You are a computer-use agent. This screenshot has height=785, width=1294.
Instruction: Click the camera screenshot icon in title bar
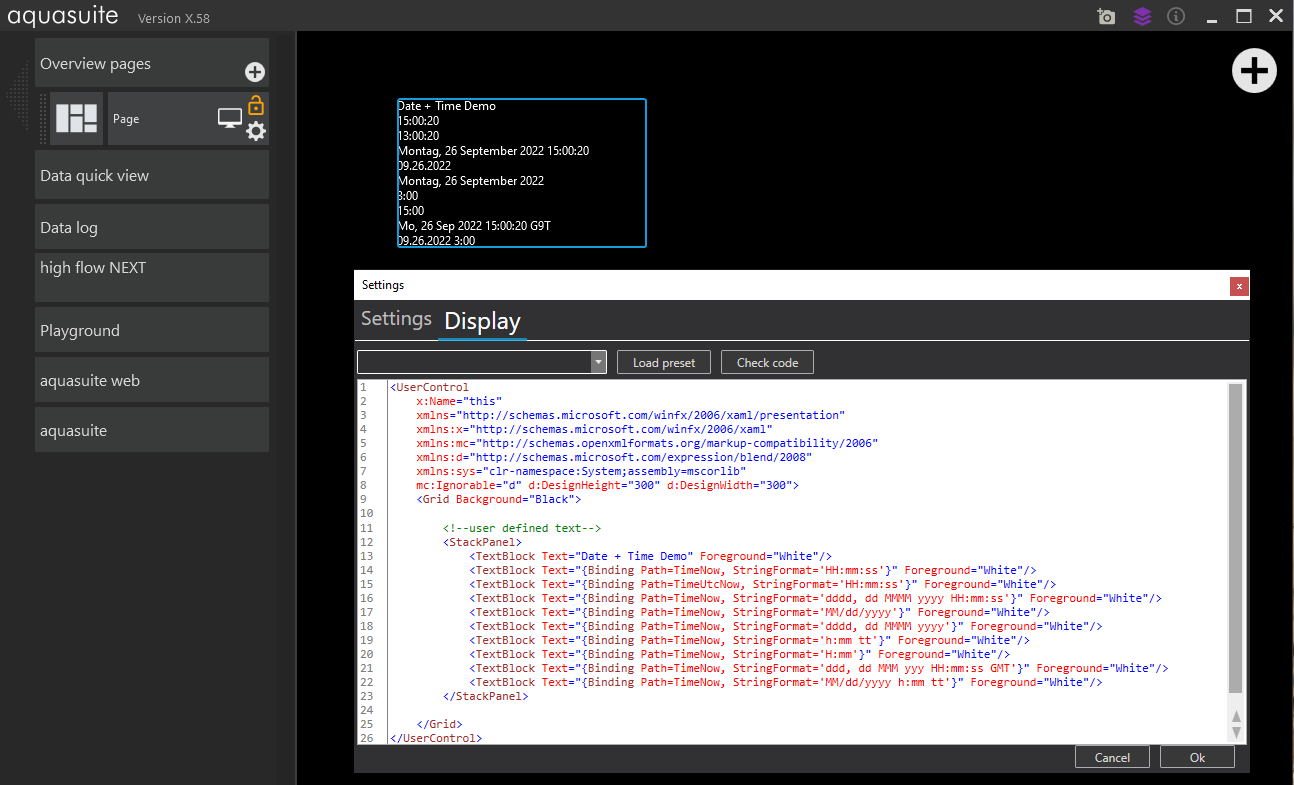[x=1106, y=16]
